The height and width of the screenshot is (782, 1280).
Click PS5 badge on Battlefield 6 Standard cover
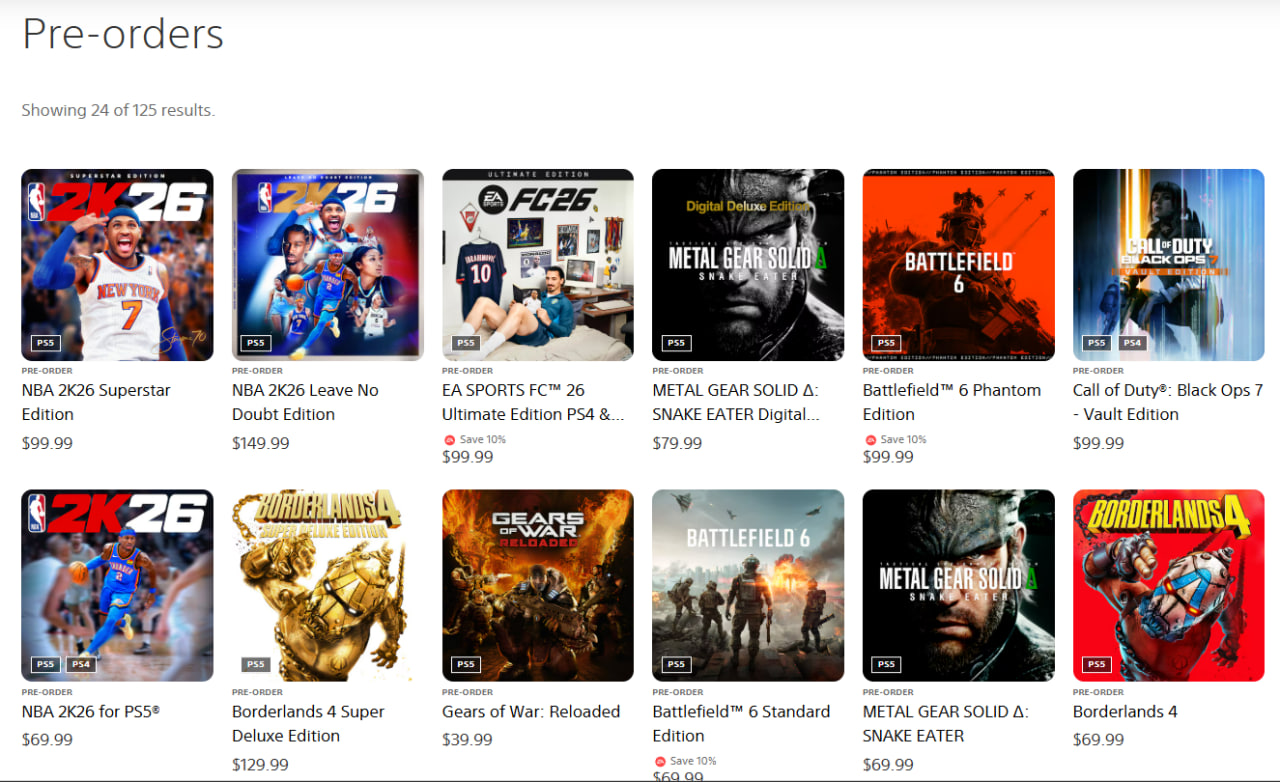676,664
